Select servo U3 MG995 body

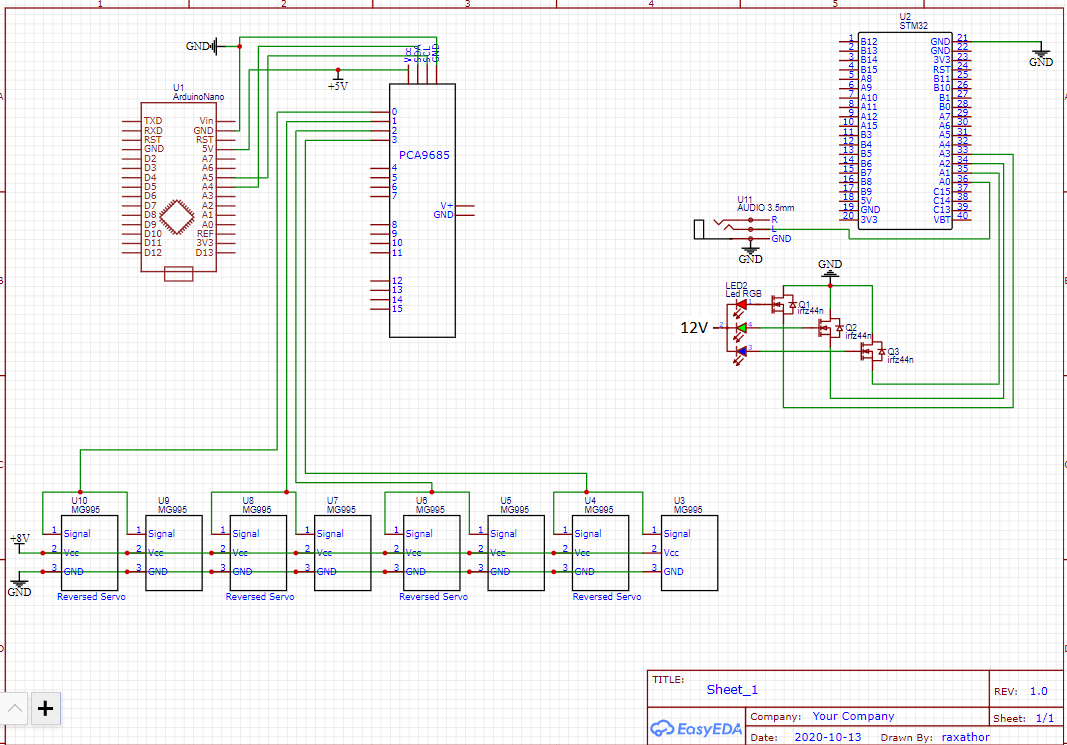tap(689, 552)
